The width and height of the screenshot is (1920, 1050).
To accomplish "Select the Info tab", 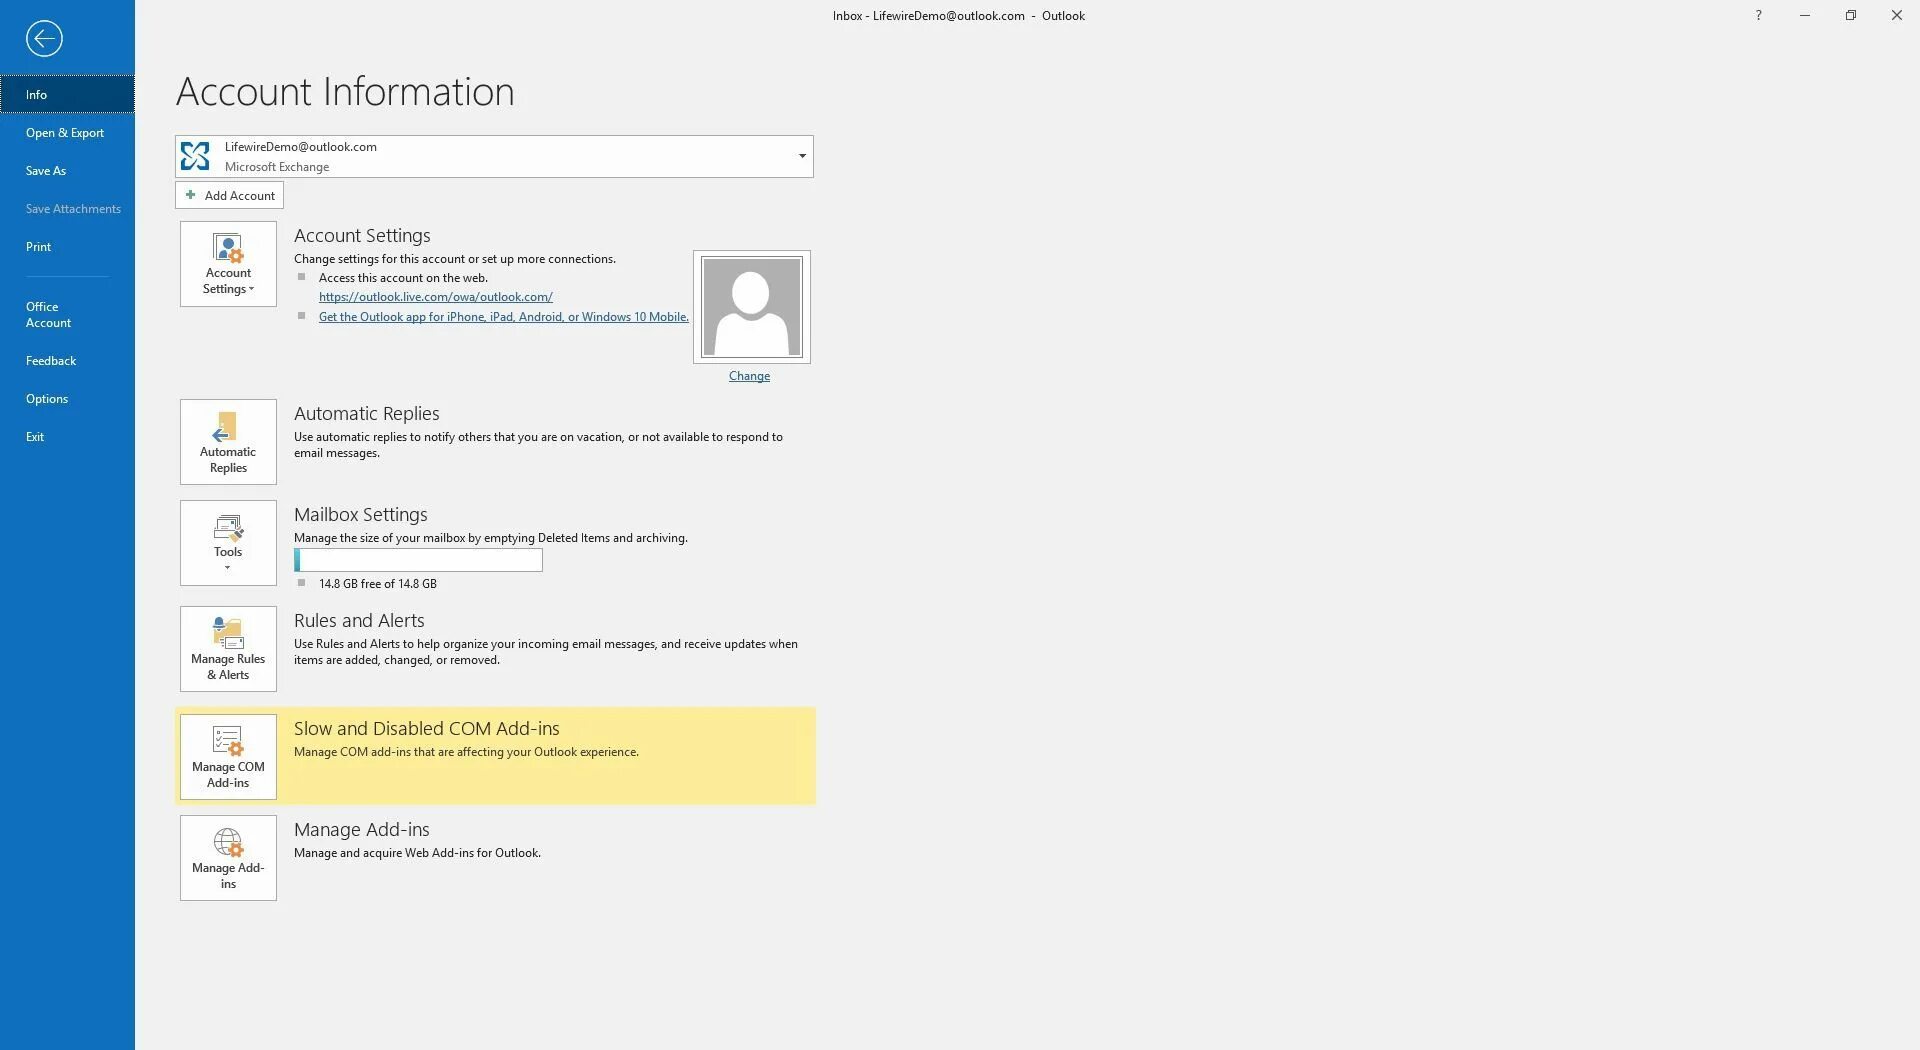I will [x=67, y=94].
